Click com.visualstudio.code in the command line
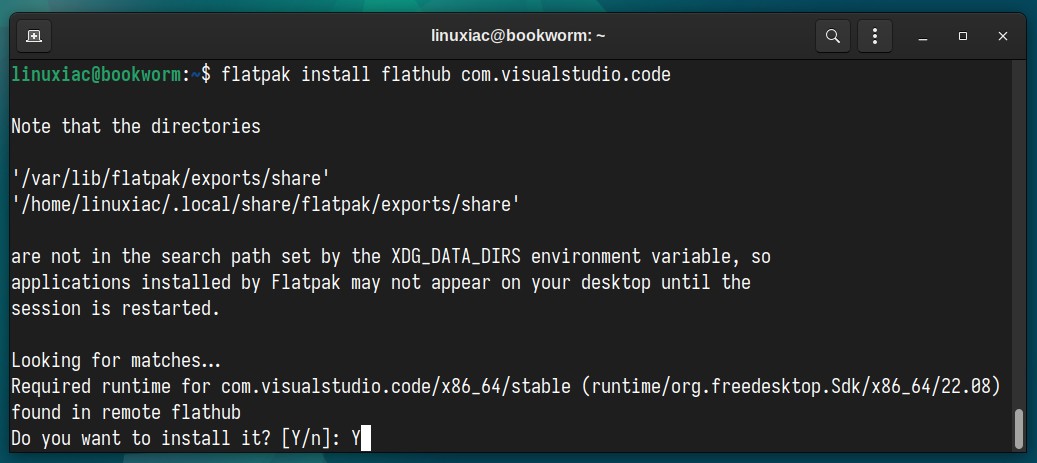Viewport: 1037px width, 463px height. [565, 74]
